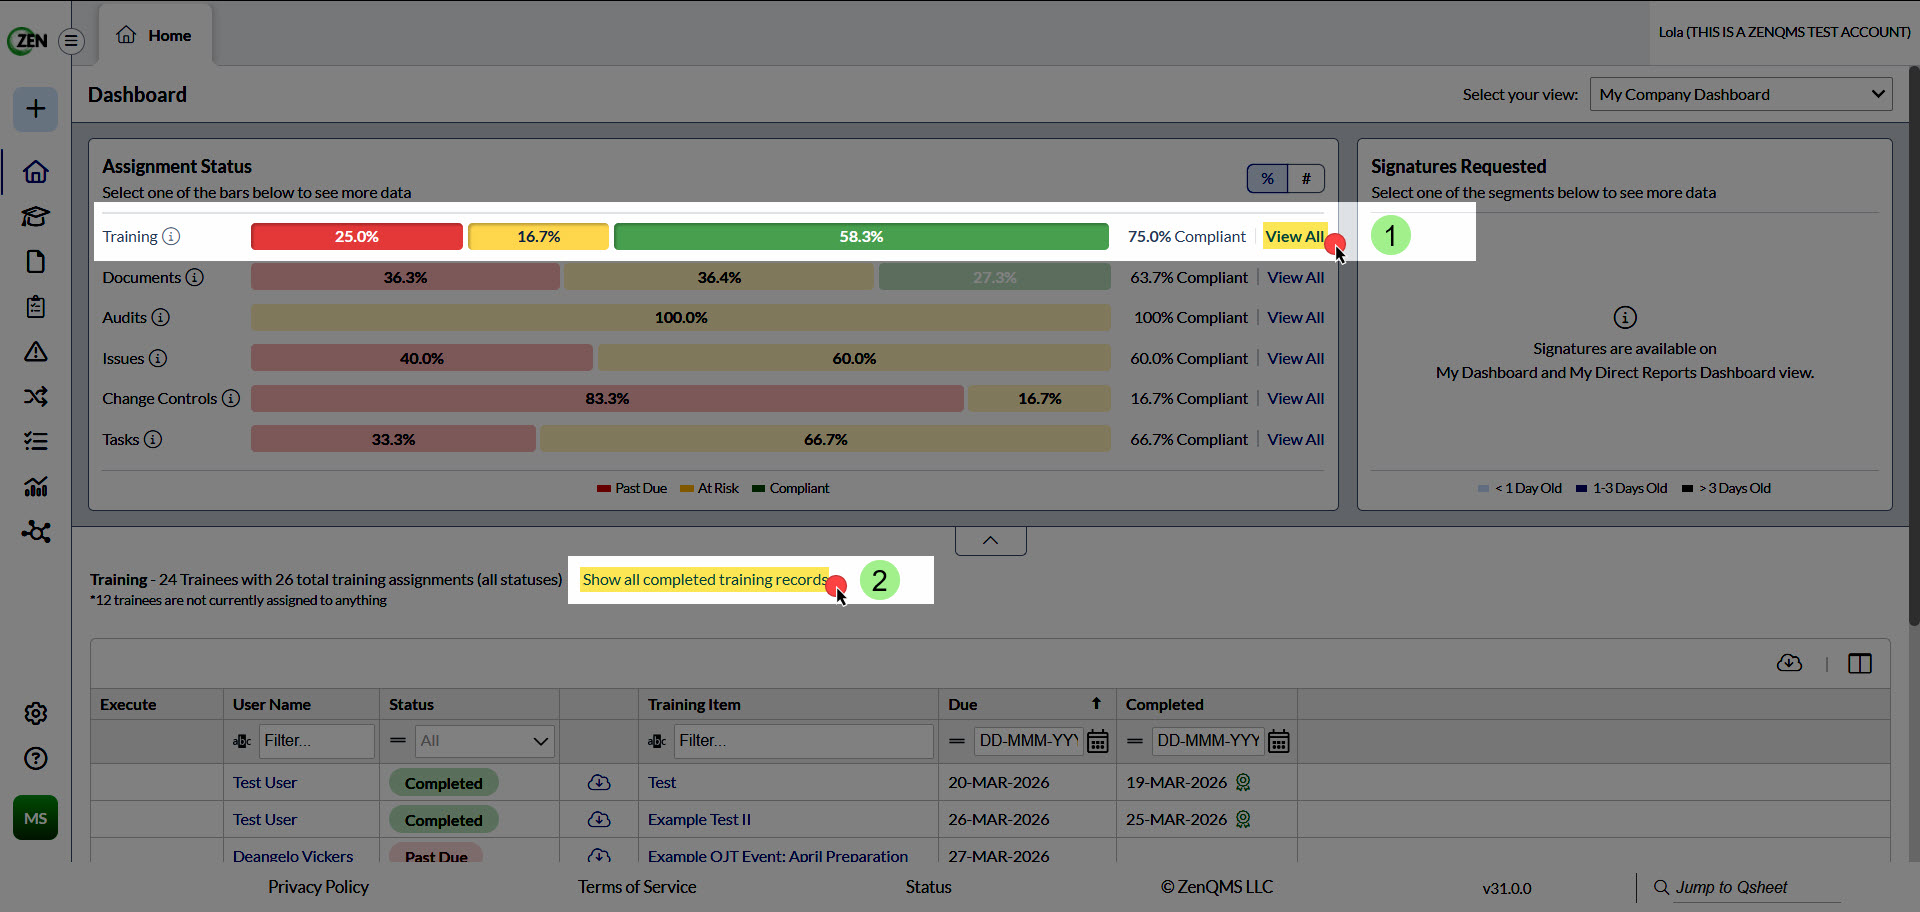Open the Training module graduation cap icon

tap(35, 217)
